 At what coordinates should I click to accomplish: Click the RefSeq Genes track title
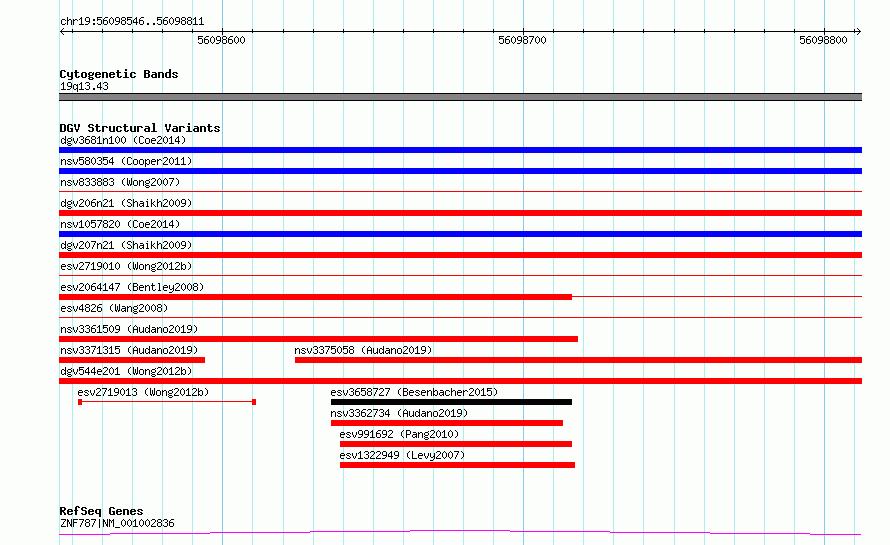pos(101,511)
